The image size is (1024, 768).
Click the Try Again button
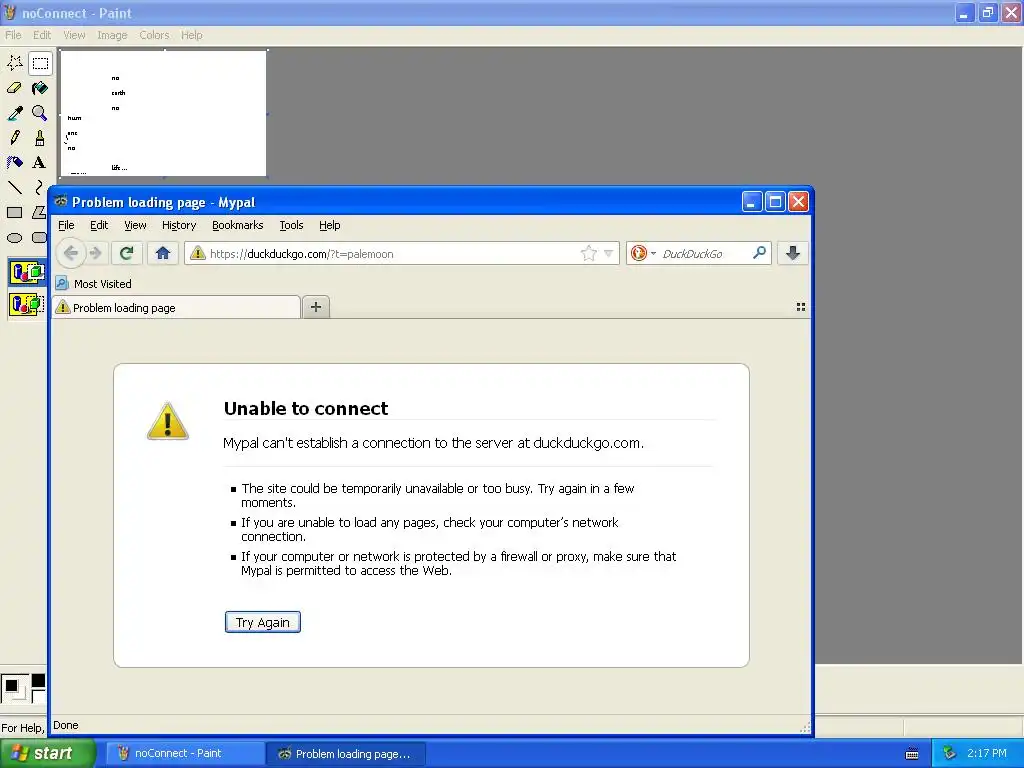pos(263,622)
